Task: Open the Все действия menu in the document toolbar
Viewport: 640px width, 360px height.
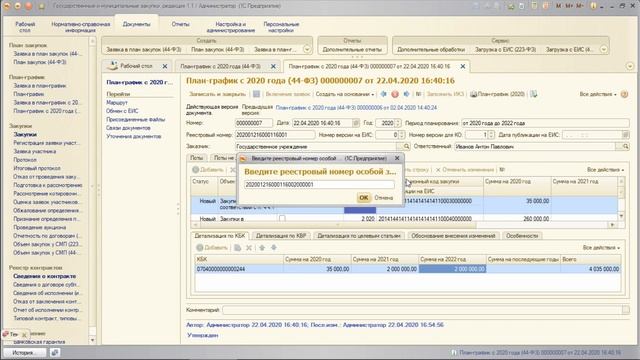Action: (x=598, y=94)
